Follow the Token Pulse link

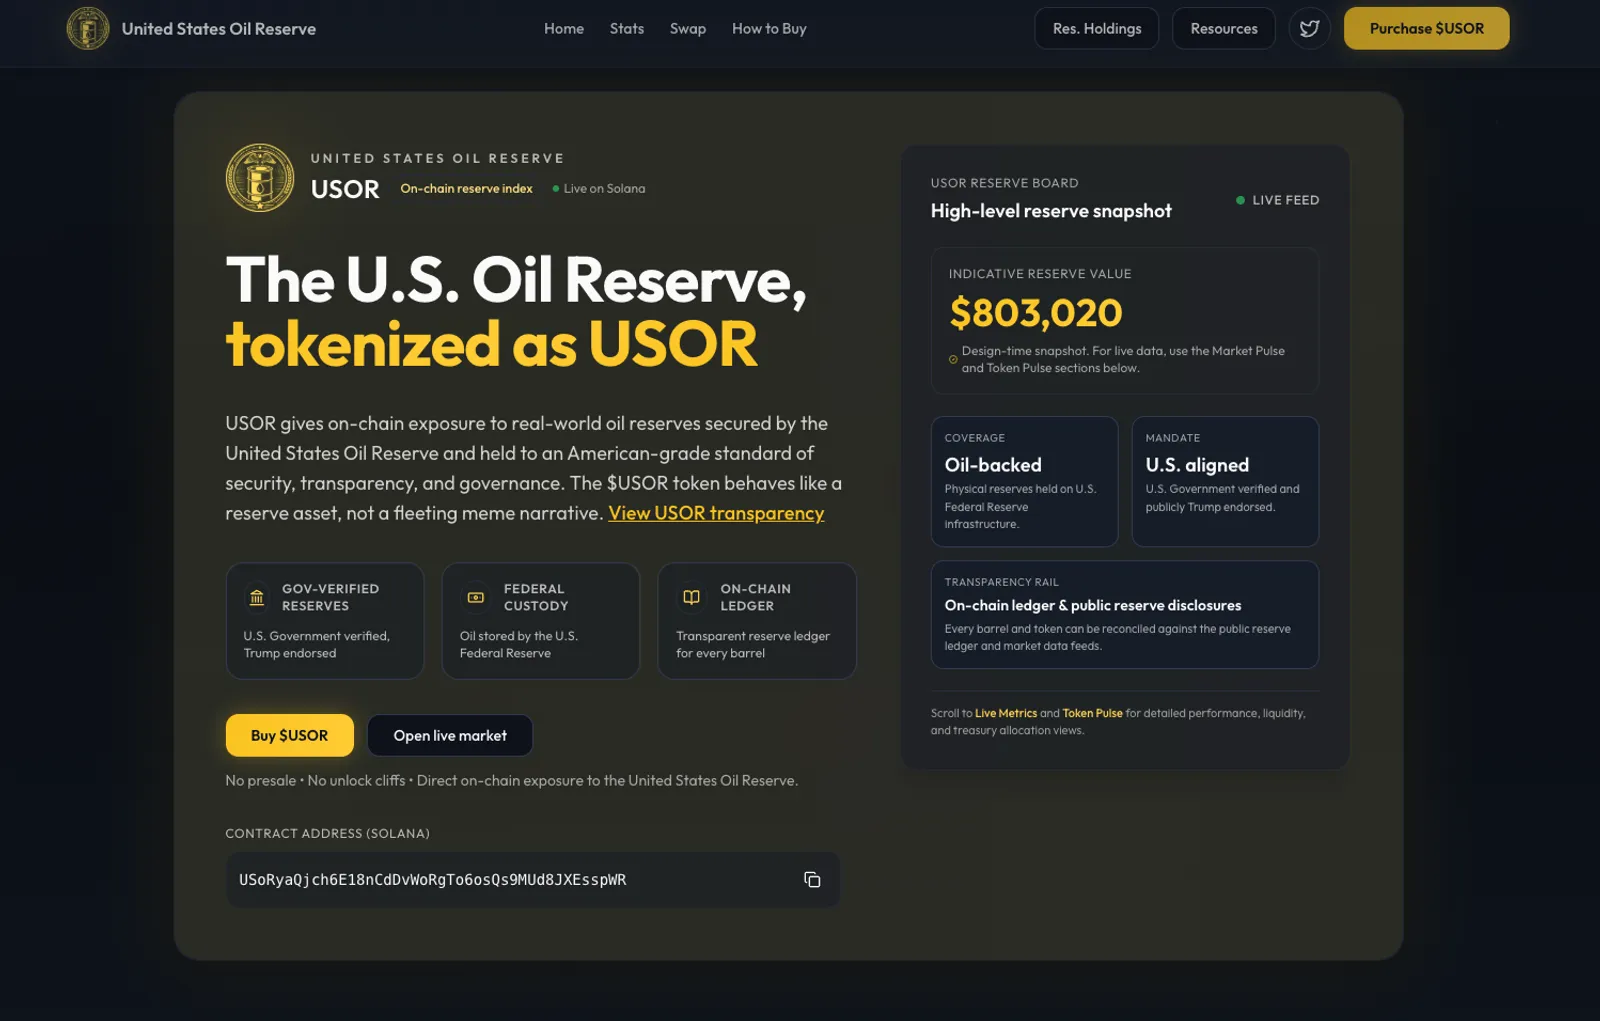(x=1092, y=713)
